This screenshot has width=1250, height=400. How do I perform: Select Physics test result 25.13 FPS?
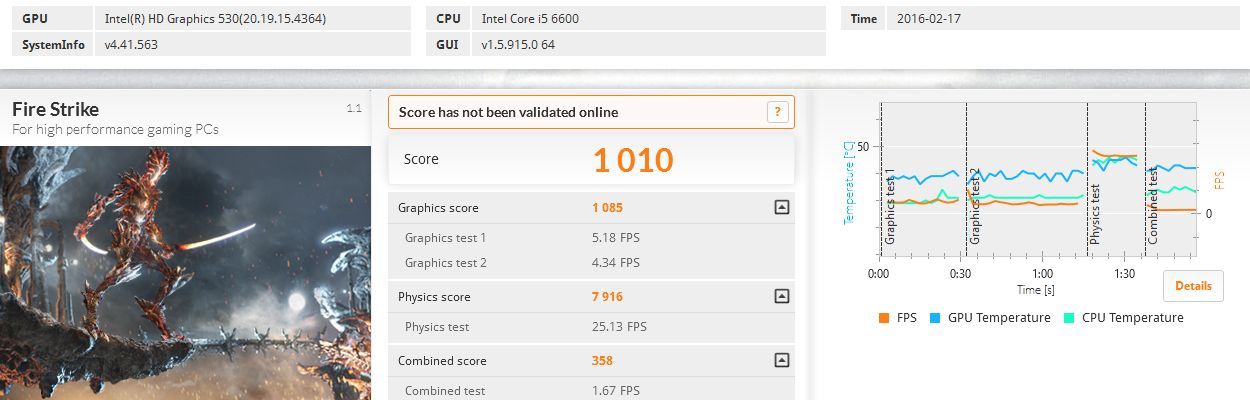tap(619, 327)
